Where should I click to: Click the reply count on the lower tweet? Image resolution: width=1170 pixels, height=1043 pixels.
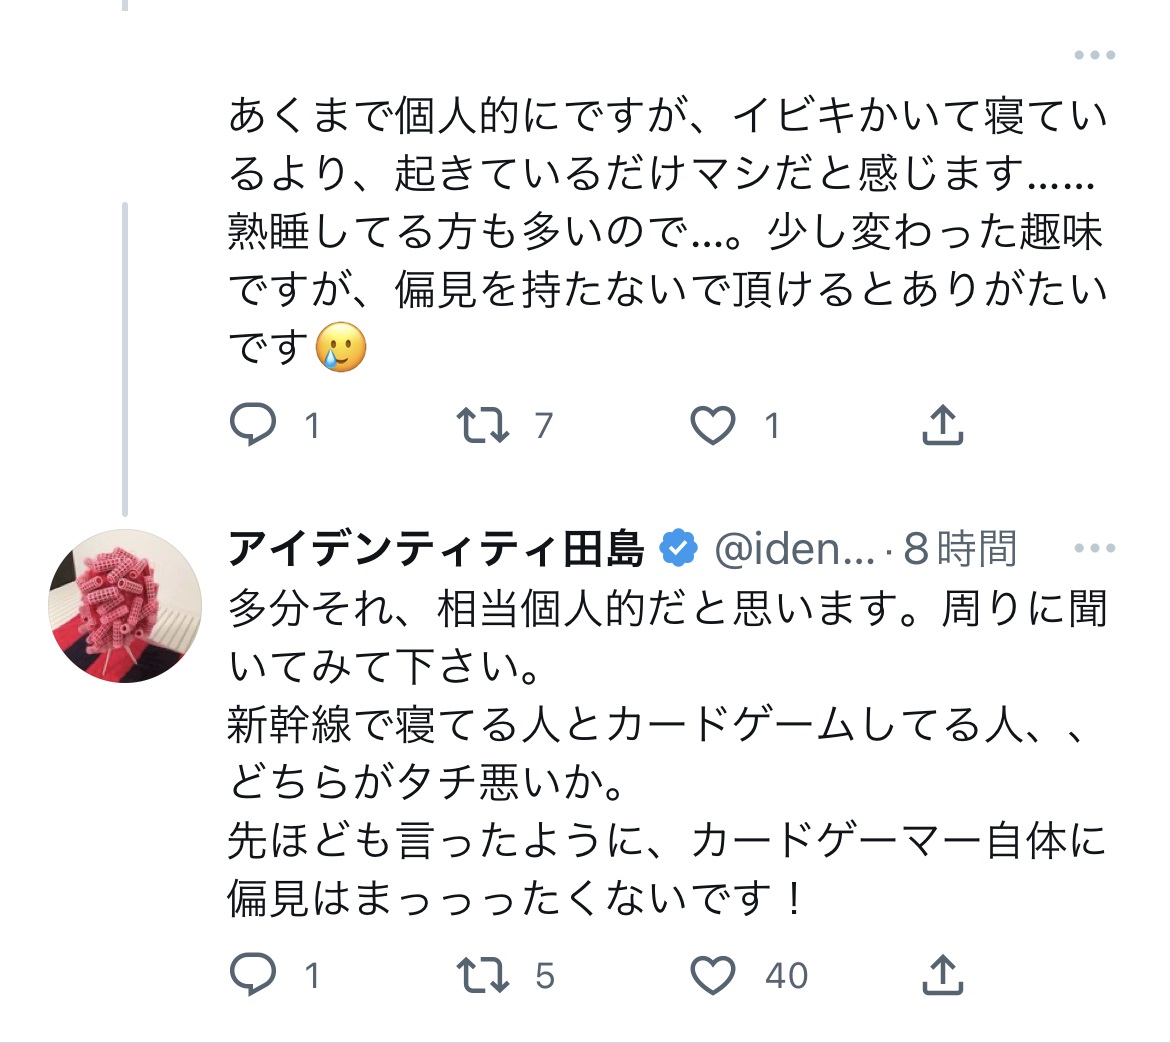(312, 975)
